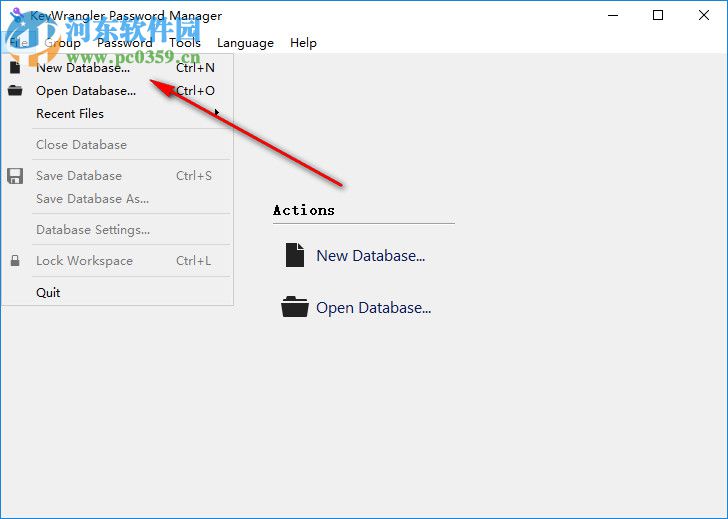The height and width of the screenshot is (519, 728).
Task: Click the Ctrl+O shortcut label
Action: (x=195, y=91)
